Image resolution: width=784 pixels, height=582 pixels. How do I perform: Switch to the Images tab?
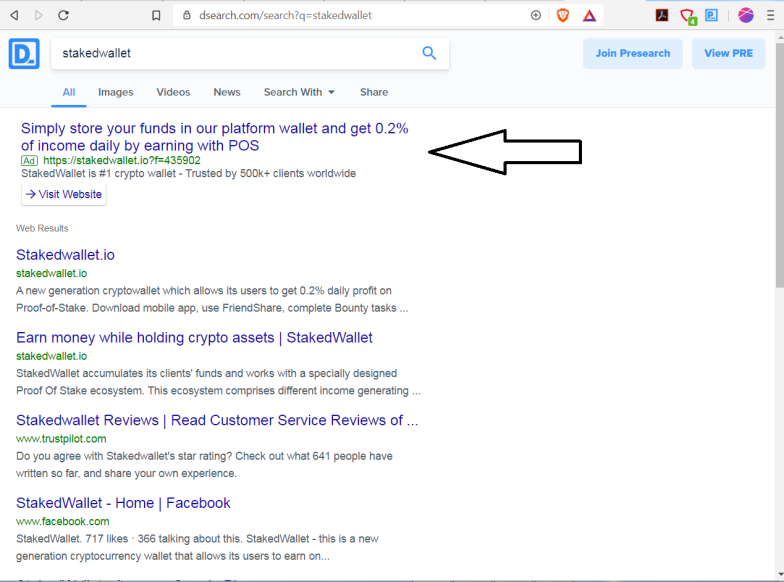click(116, 92)
